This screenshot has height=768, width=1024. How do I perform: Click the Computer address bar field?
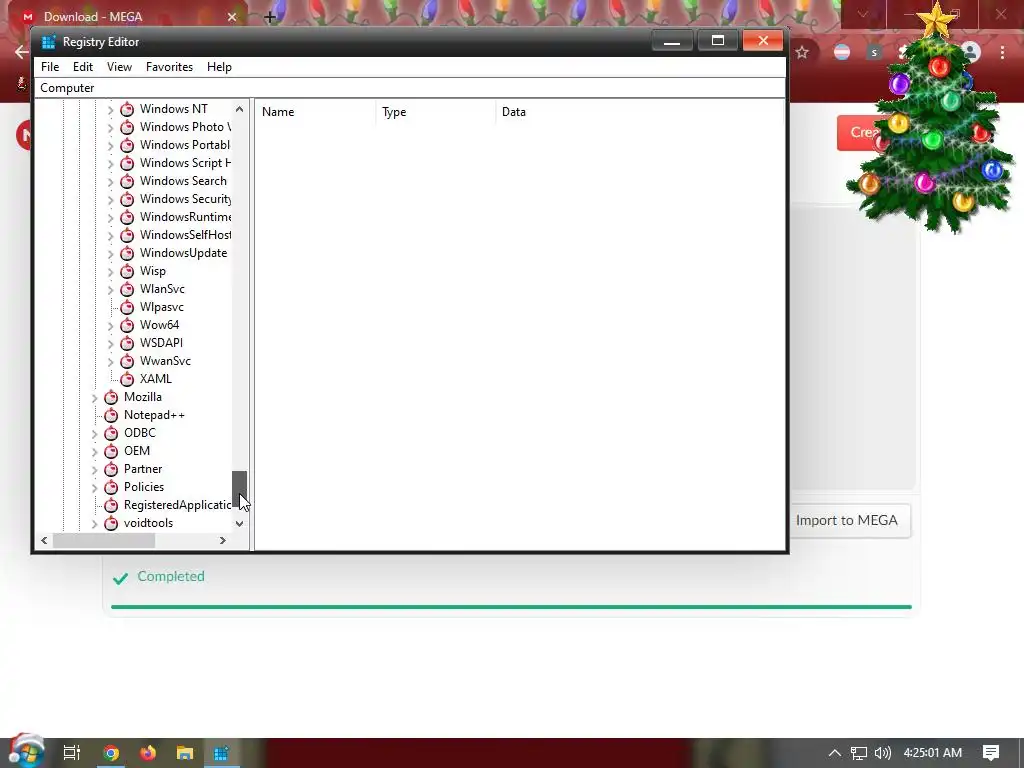pos(410,88)
